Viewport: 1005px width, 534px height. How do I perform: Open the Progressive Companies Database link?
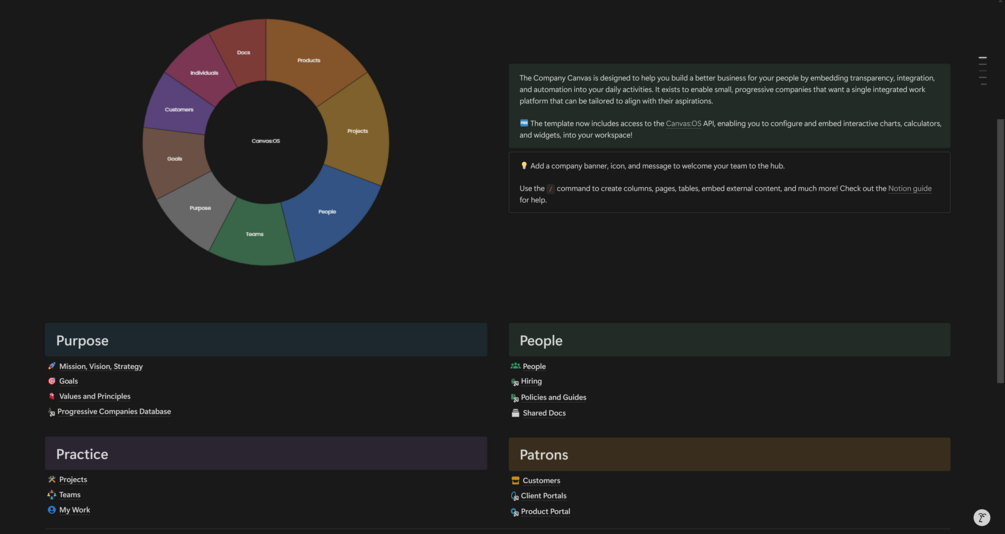point(114,412)
